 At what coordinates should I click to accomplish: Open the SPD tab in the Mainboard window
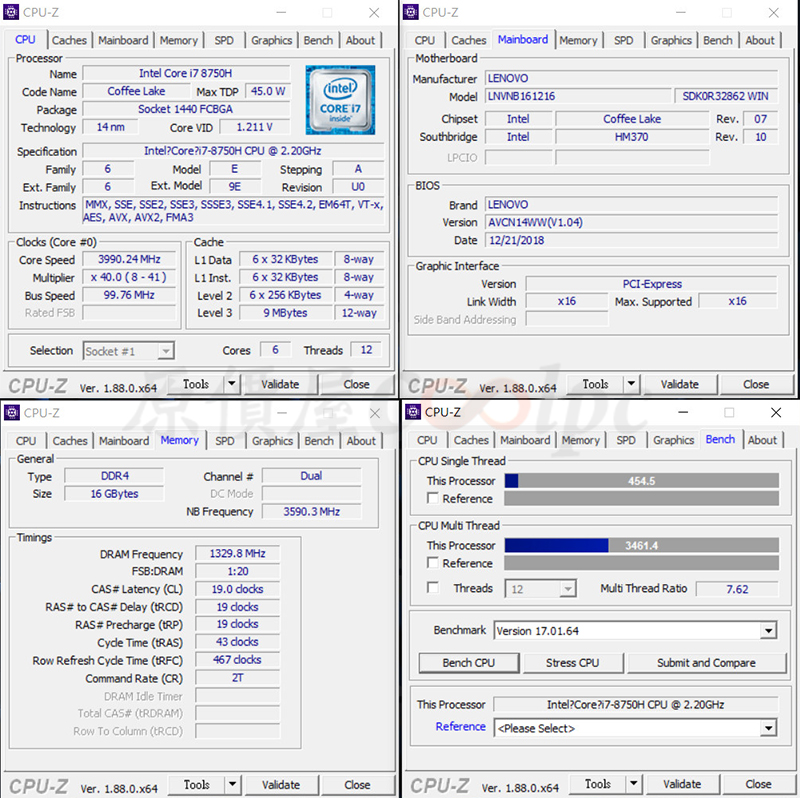tap(623, 40)
